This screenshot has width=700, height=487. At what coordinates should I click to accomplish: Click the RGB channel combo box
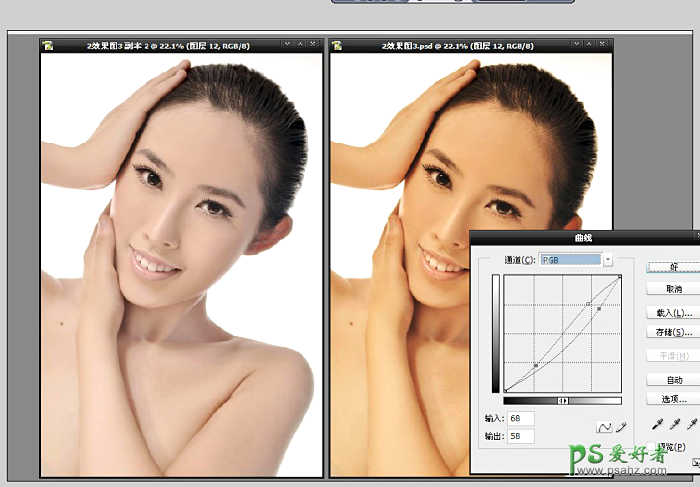[570, 259]
